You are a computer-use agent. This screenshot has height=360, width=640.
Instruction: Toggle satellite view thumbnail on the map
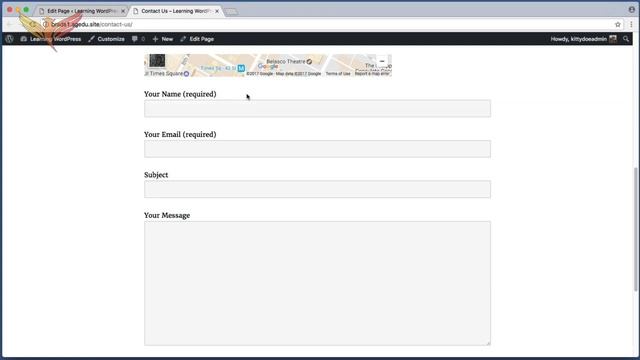[157, 60]
